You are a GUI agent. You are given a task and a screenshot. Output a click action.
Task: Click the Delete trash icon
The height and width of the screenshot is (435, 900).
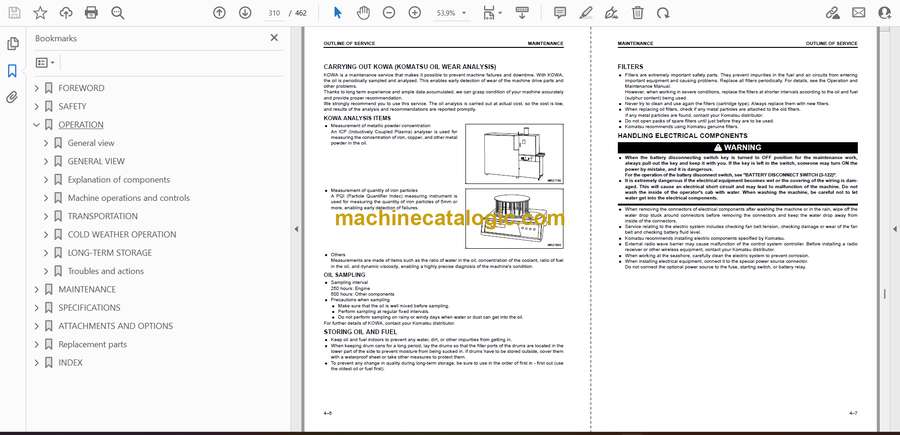click(x=638, y=13)
